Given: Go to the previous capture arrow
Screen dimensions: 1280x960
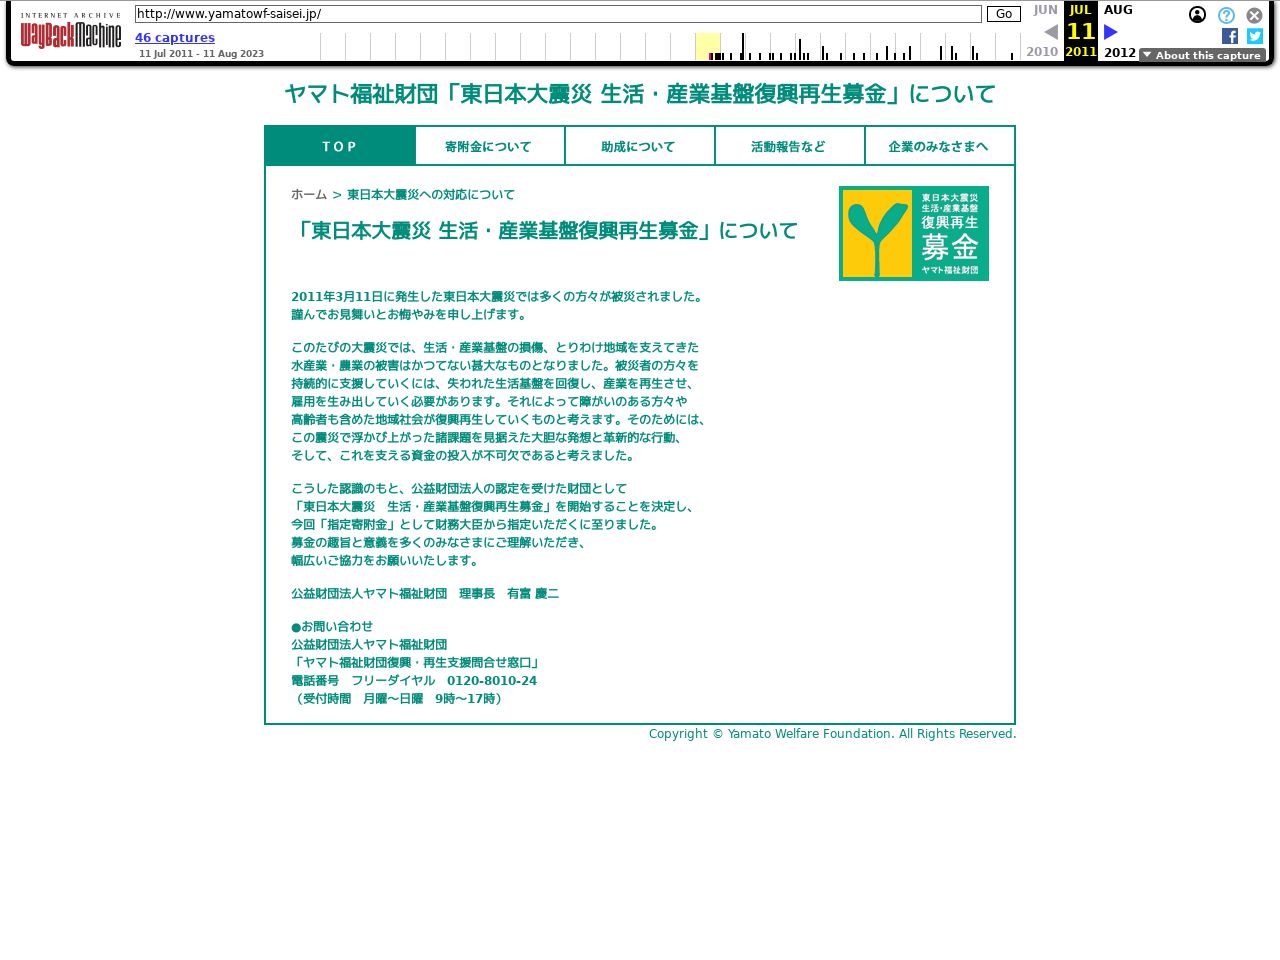Looking at the screenshot, I should 1051,32.
